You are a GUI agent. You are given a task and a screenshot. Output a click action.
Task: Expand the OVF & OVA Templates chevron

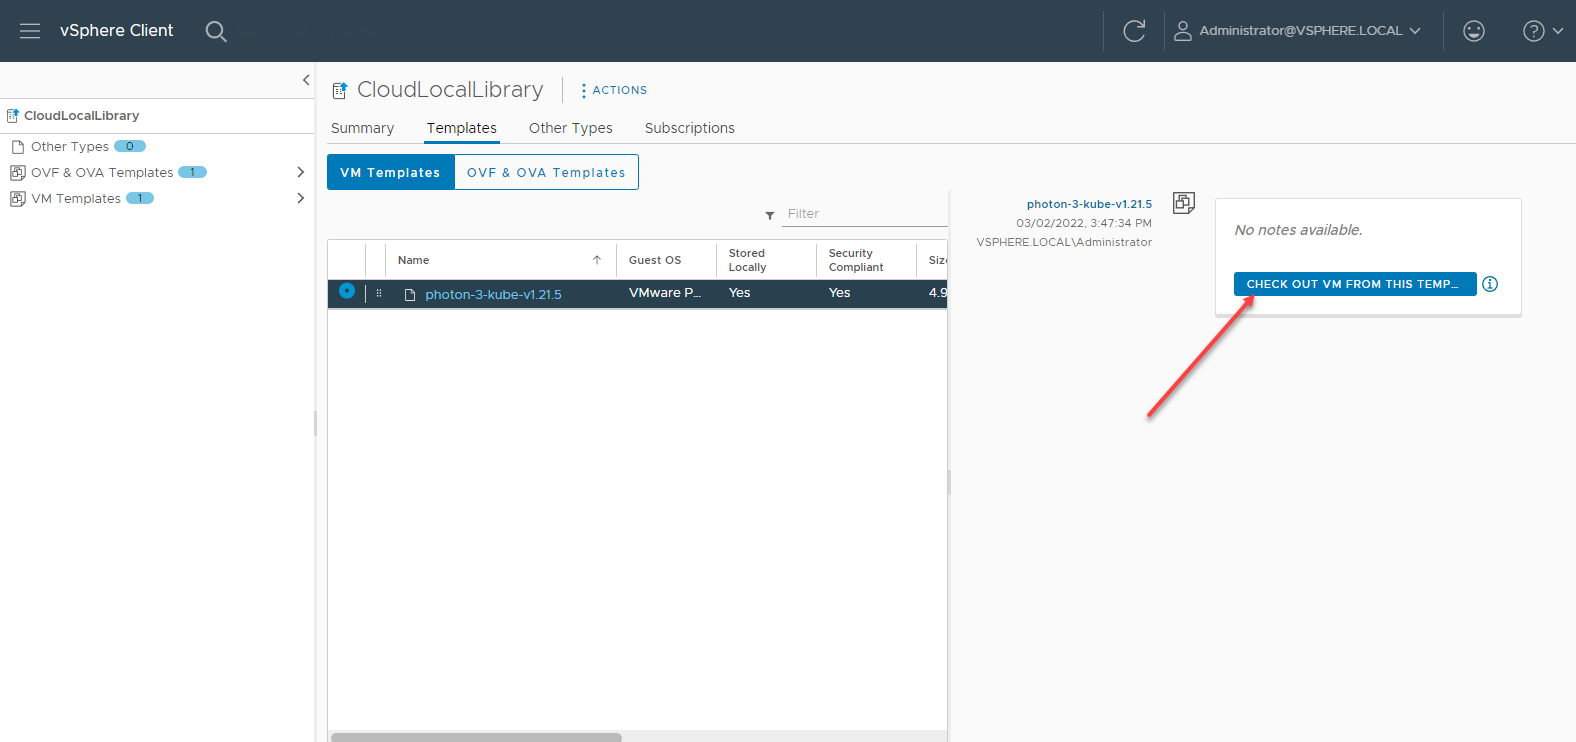[300, 172]
